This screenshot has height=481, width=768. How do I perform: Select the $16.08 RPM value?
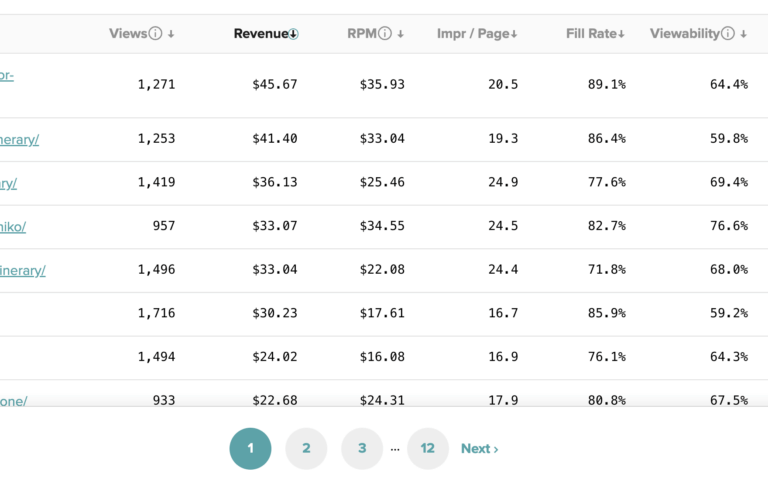click(382, 357)
